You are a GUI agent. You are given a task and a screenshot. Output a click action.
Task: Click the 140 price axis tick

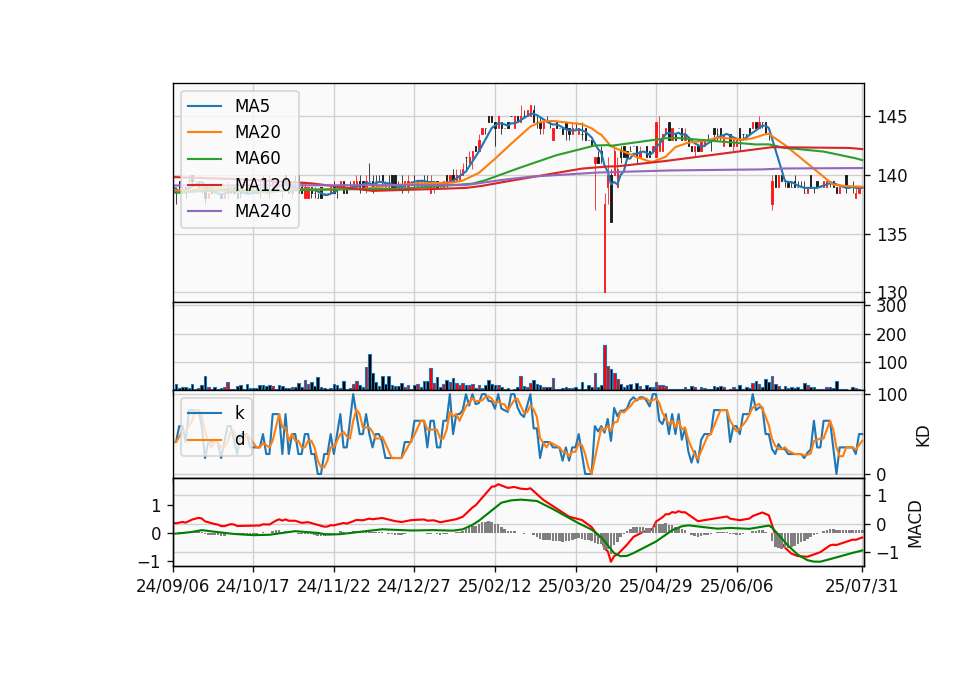(x=892, y=176)
